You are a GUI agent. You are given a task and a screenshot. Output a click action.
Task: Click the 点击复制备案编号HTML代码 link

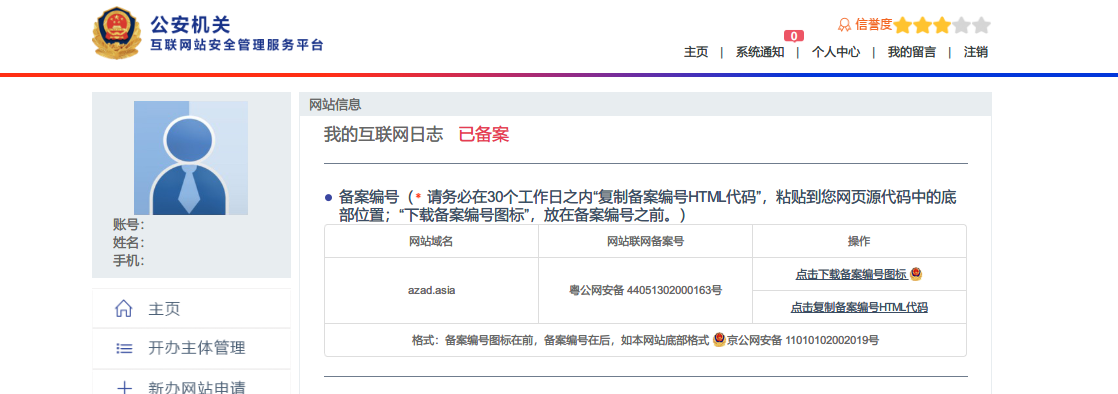tap(859, 308)
